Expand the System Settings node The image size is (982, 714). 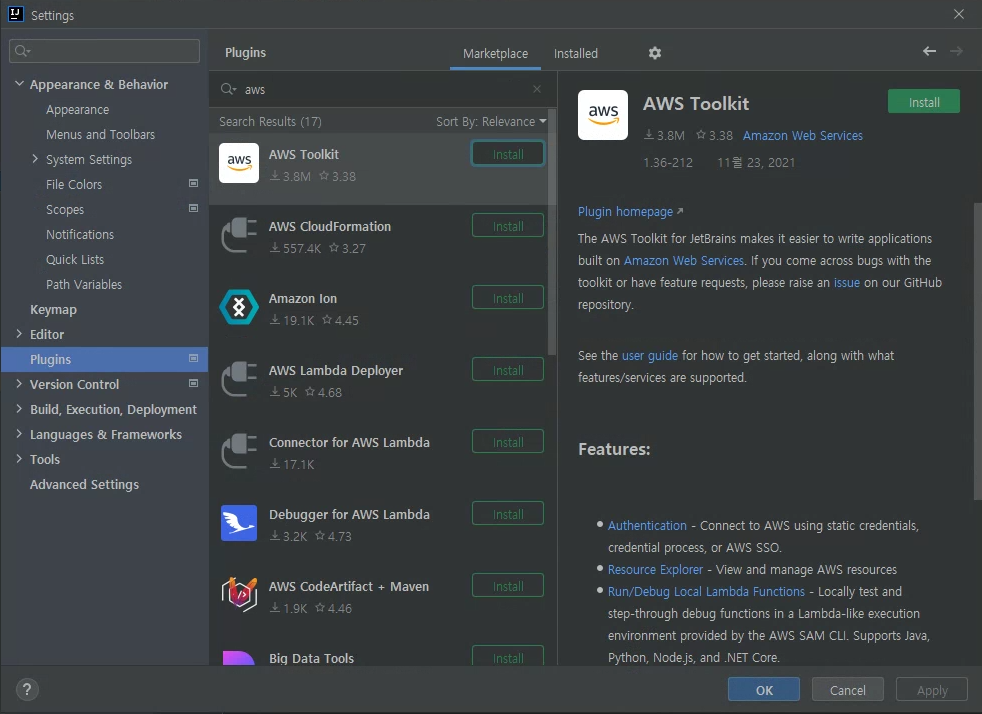[x=35, y=159]
